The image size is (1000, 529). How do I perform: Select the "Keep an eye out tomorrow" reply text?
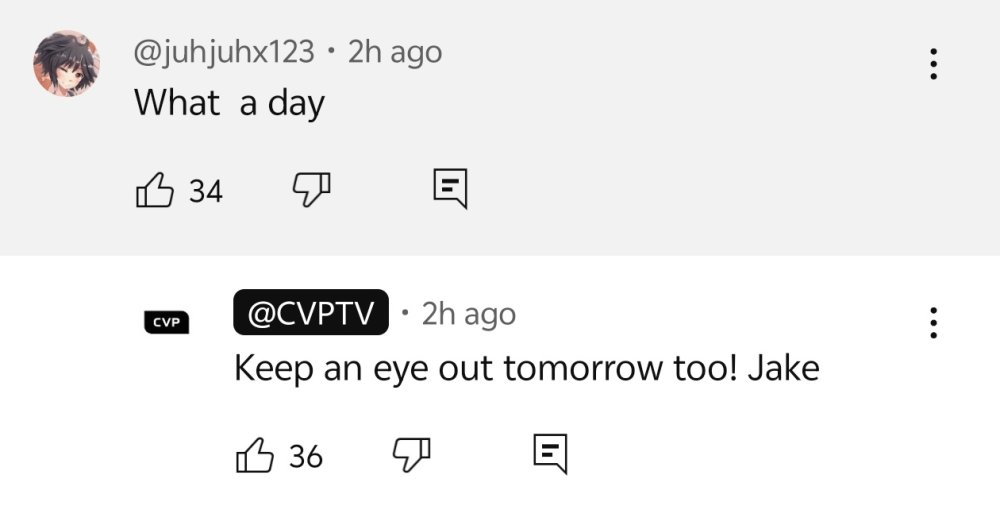[480, 368]
